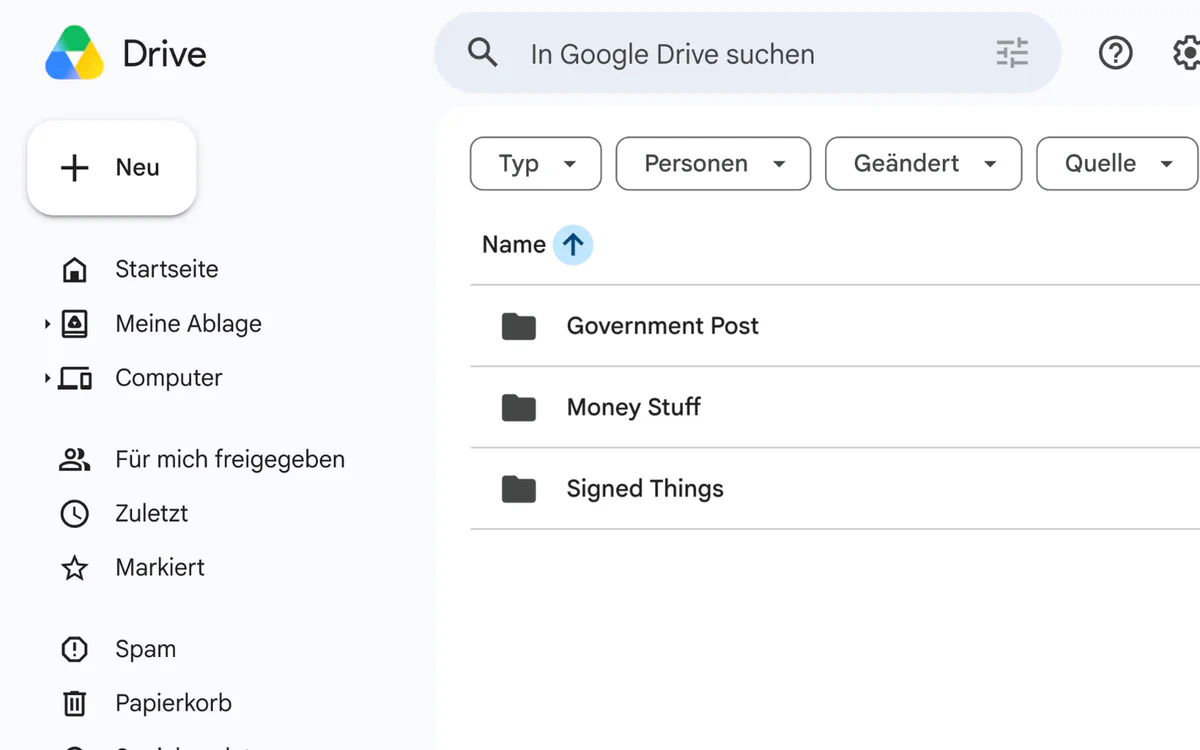Open Für mich freigegeben

[230, 460]
